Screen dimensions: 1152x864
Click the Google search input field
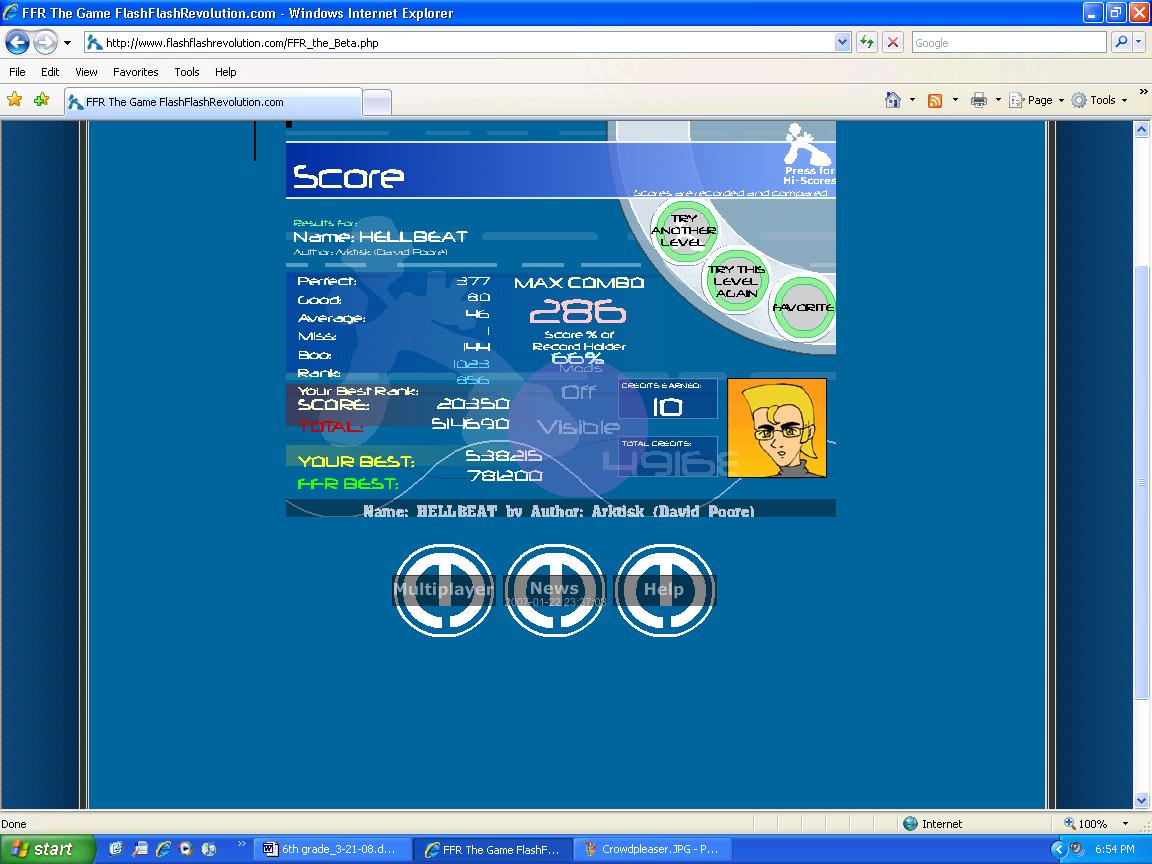click(x=1009, y=43)
